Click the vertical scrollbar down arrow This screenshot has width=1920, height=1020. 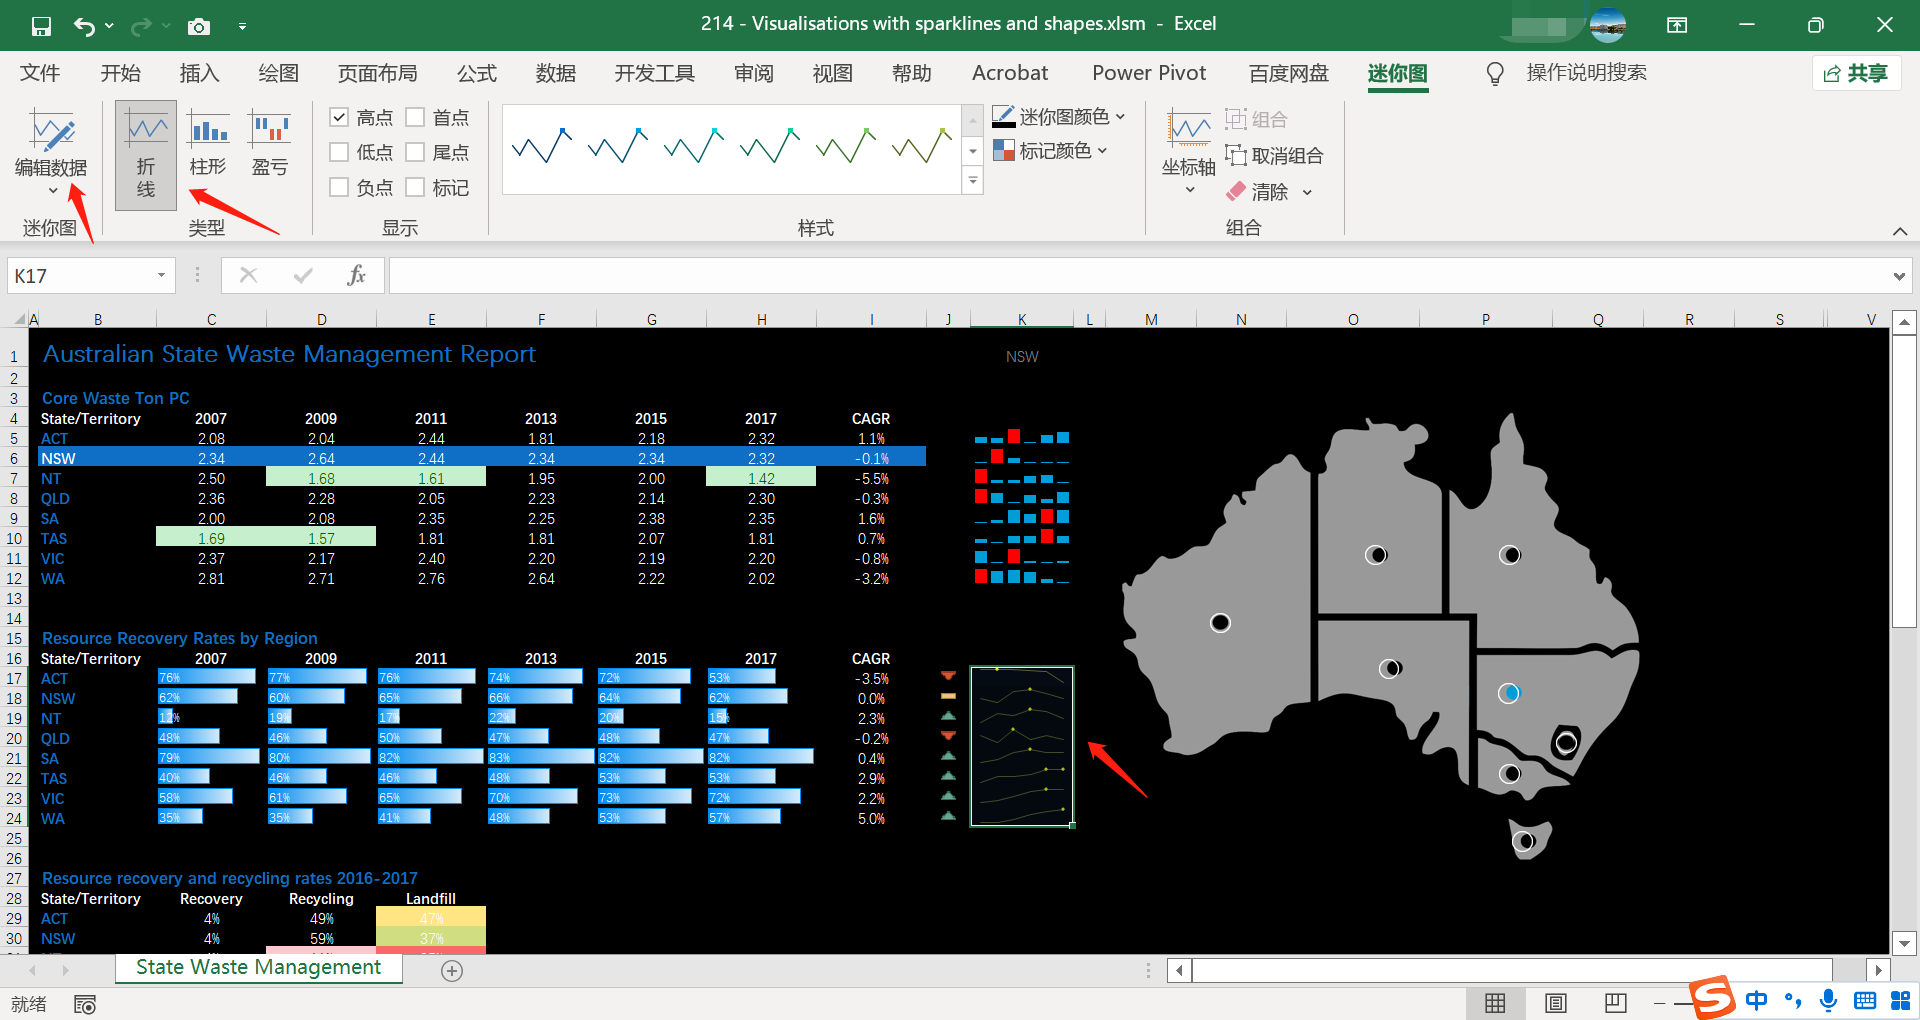(x=1904, y=943)
